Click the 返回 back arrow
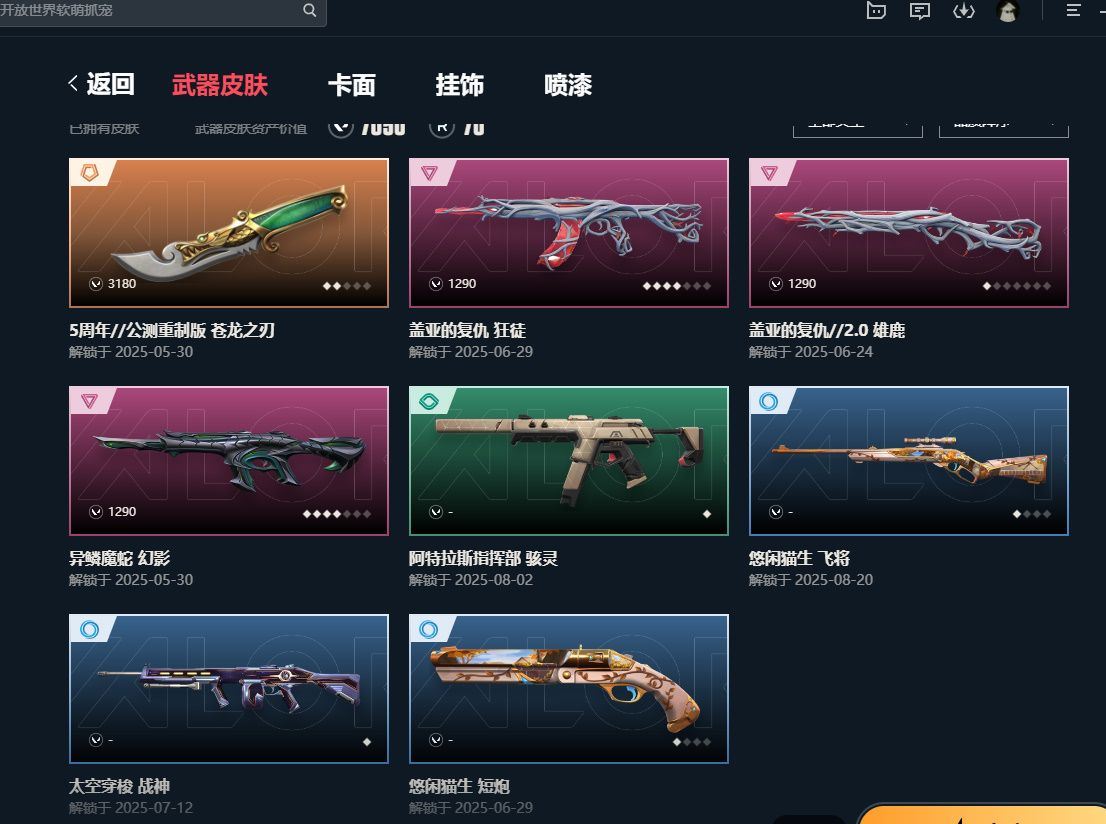 pos(73,83)
